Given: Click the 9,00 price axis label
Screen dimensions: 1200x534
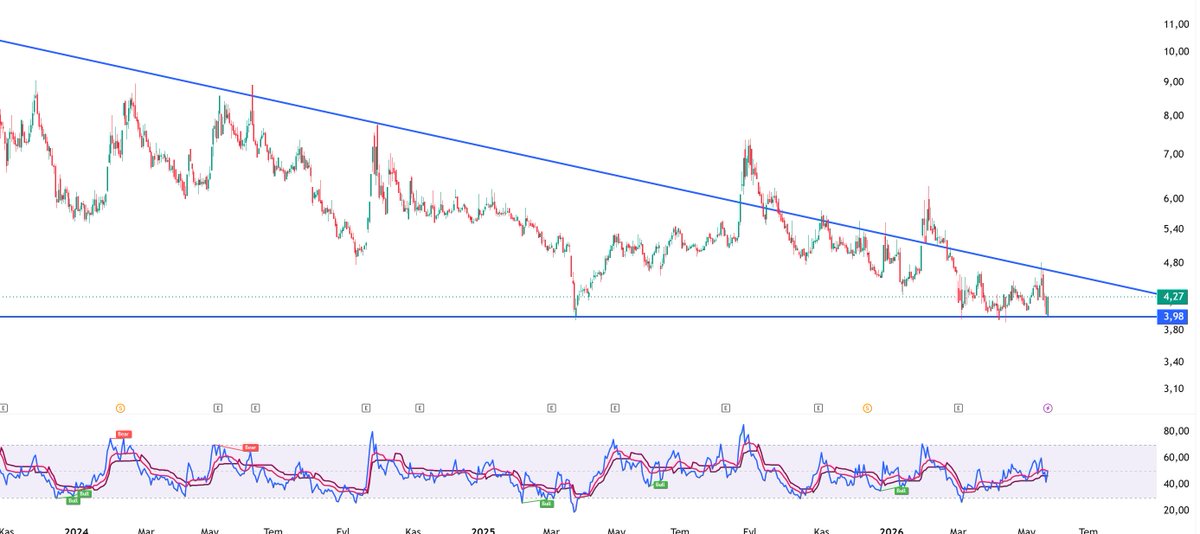Looking at the screenshot, I should coord(1175,82).
